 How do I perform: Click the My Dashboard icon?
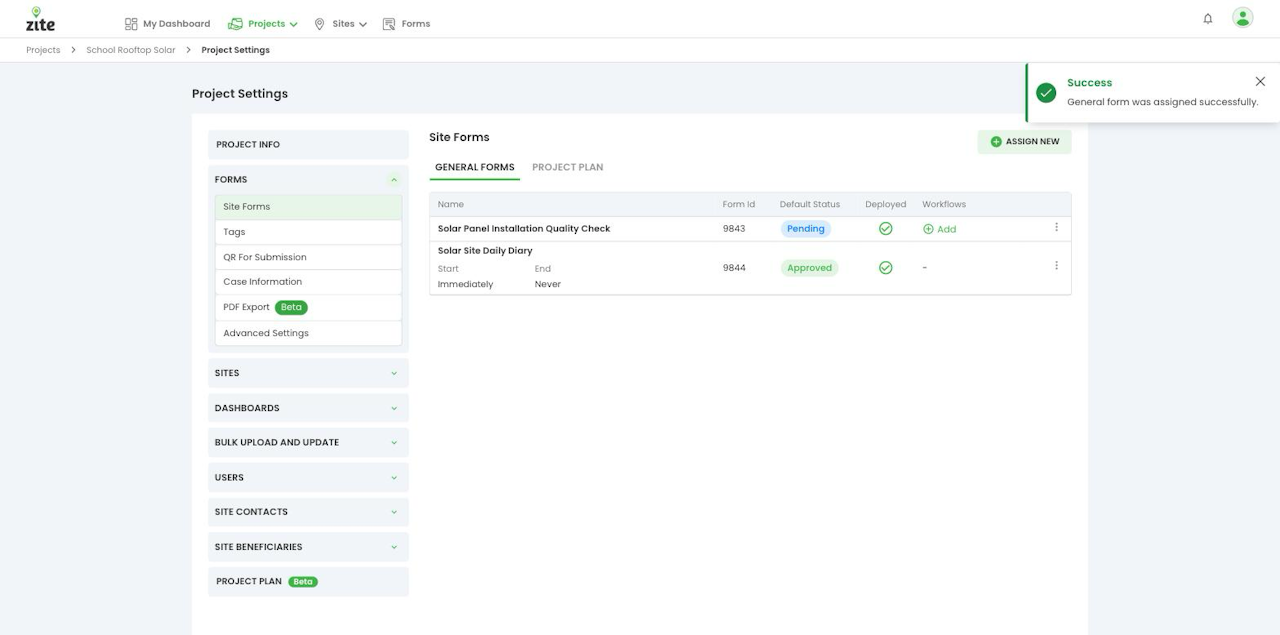[131, 24]
